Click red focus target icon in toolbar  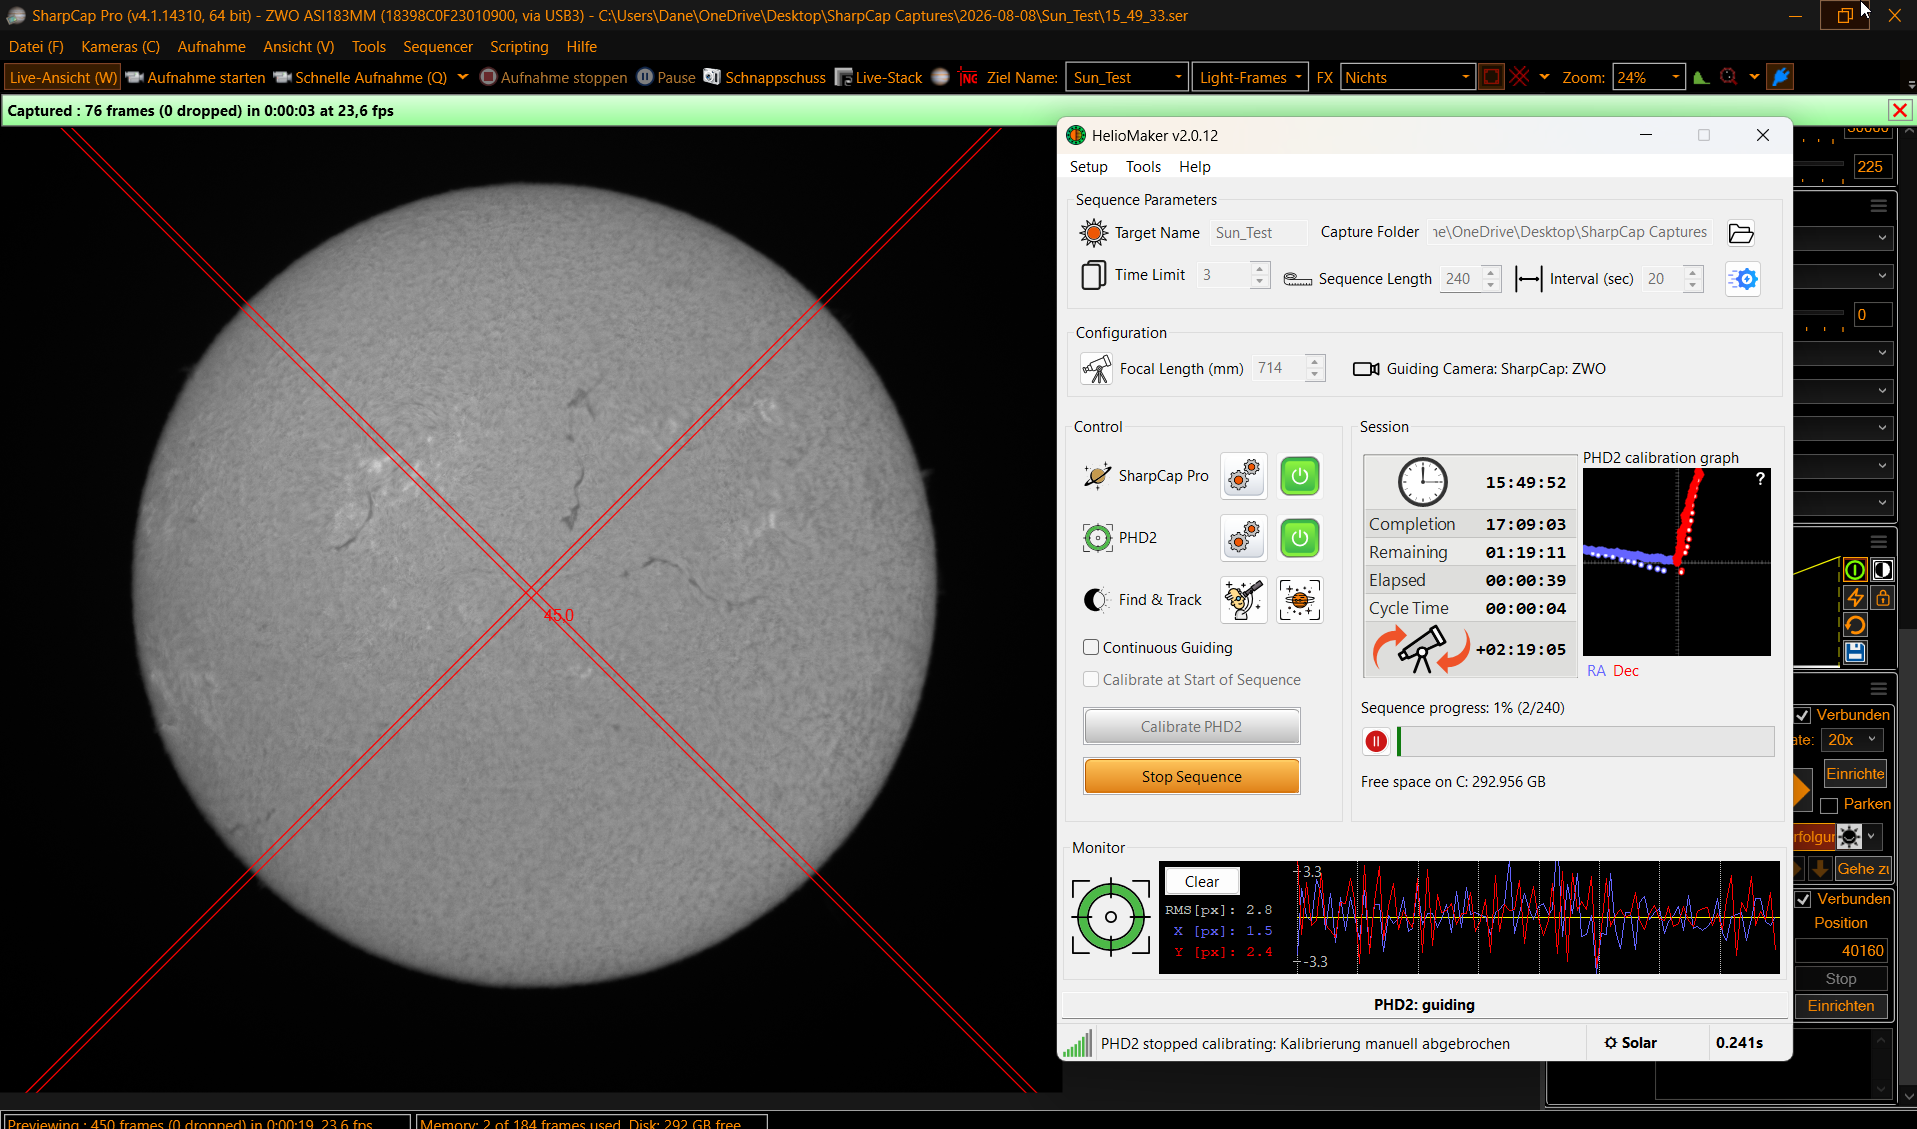[1728, 77]
